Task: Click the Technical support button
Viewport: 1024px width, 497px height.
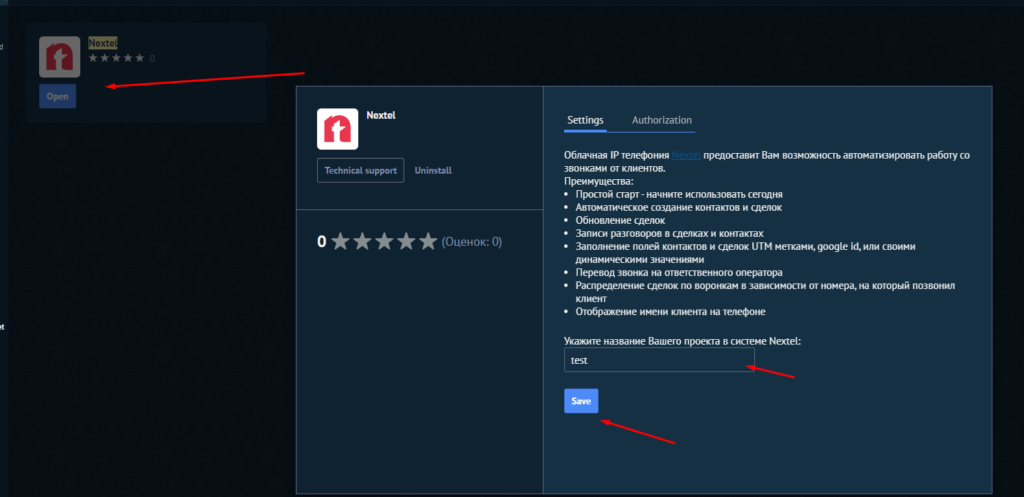Action: click(360, 171)
